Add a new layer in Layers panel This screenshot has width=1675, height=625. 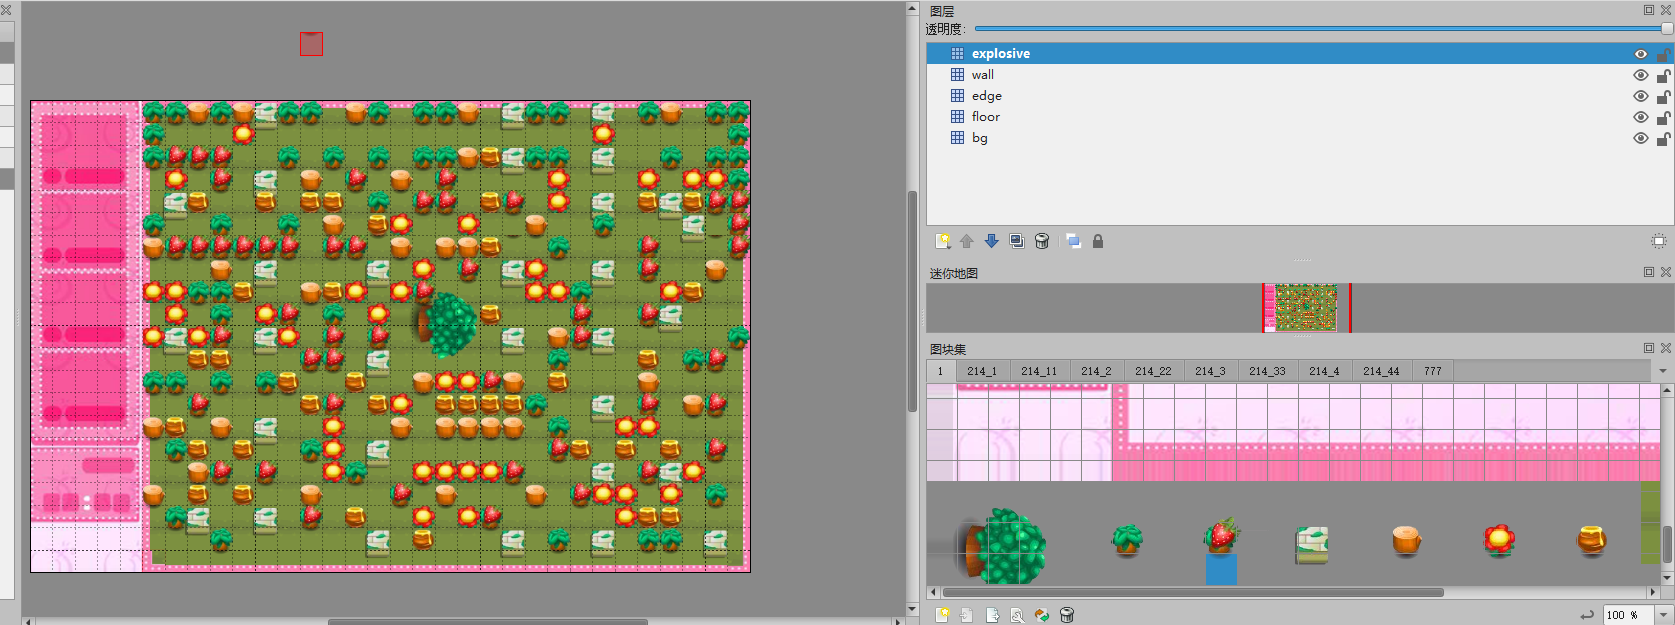click(942, 241)
